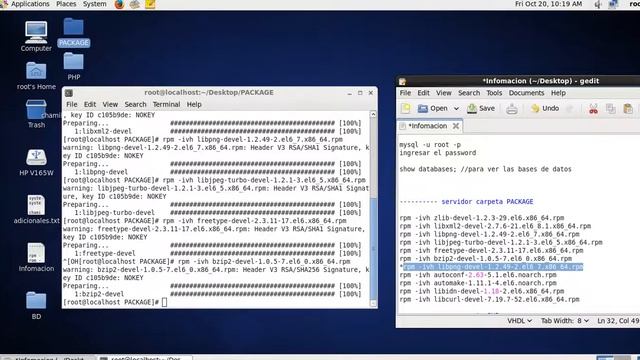Open the Tab Width dropdown
Image resolution: width=640 pixels, height=360 pixels.
tap(564, 321)
